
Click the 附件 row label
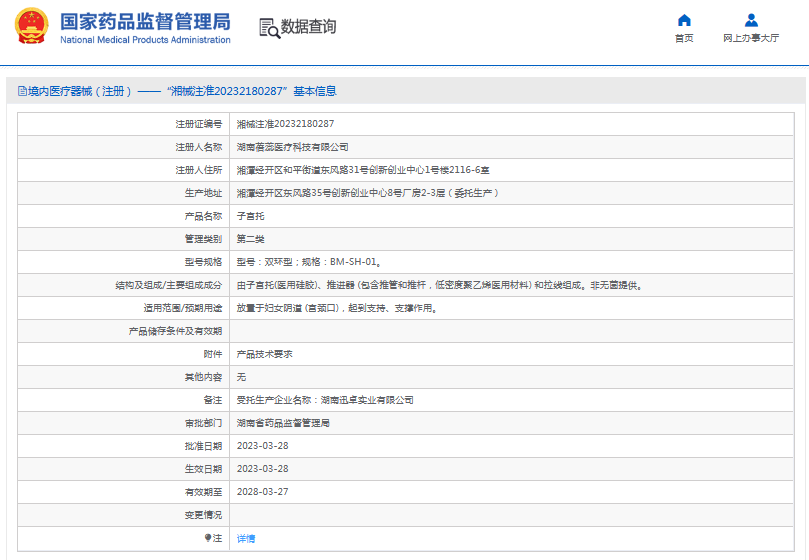213,354
